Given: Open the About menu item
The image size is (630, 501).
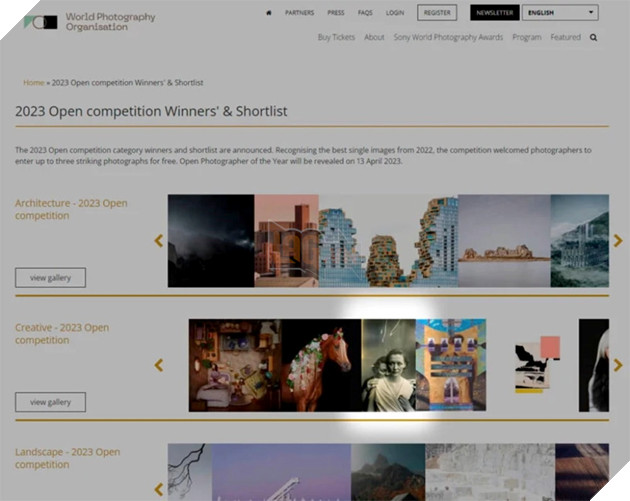Looking at the screenshot, I should 374,38.
